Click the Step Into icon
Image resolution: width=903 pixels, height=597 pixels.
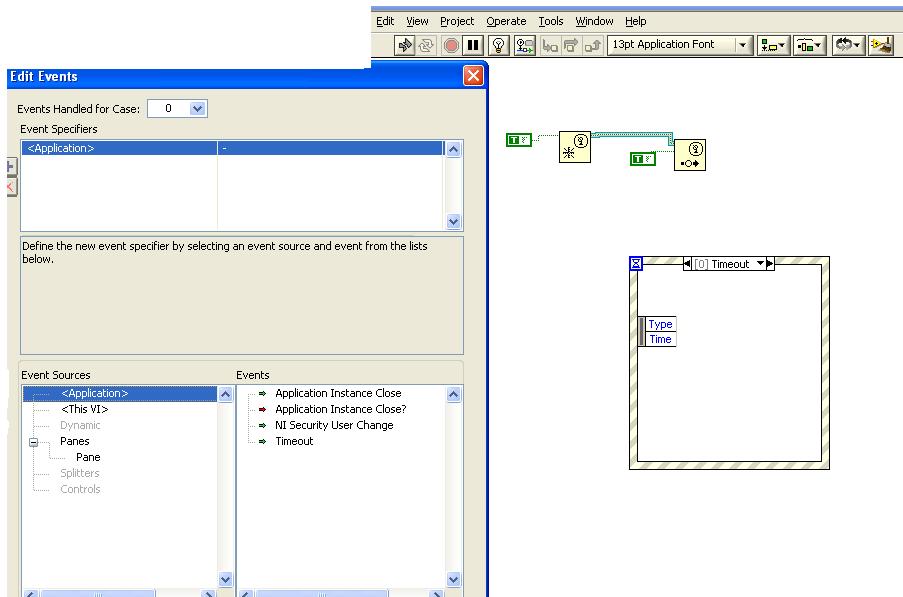(550, 45)
